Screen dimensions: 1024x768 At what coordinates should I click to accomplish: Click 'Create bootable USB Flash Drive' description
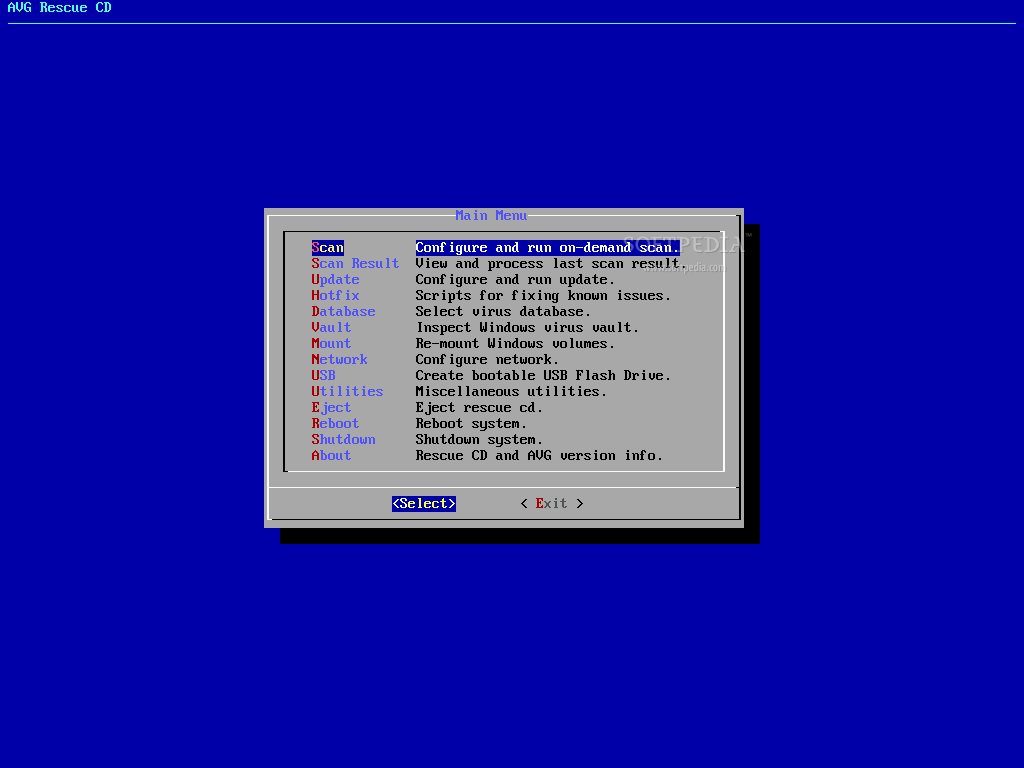click(543, 376)
